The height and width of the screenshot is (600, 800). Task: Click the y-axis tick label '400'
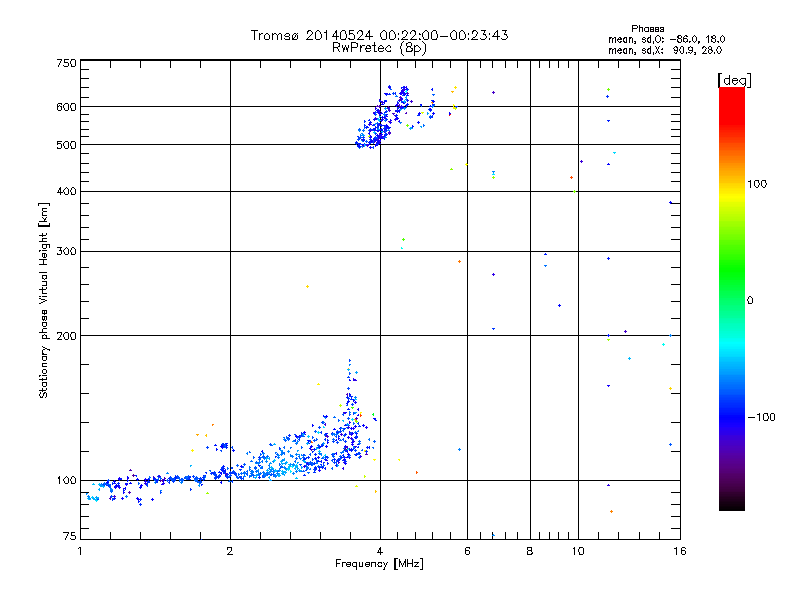pyautogui.click(x=66, y=191)
